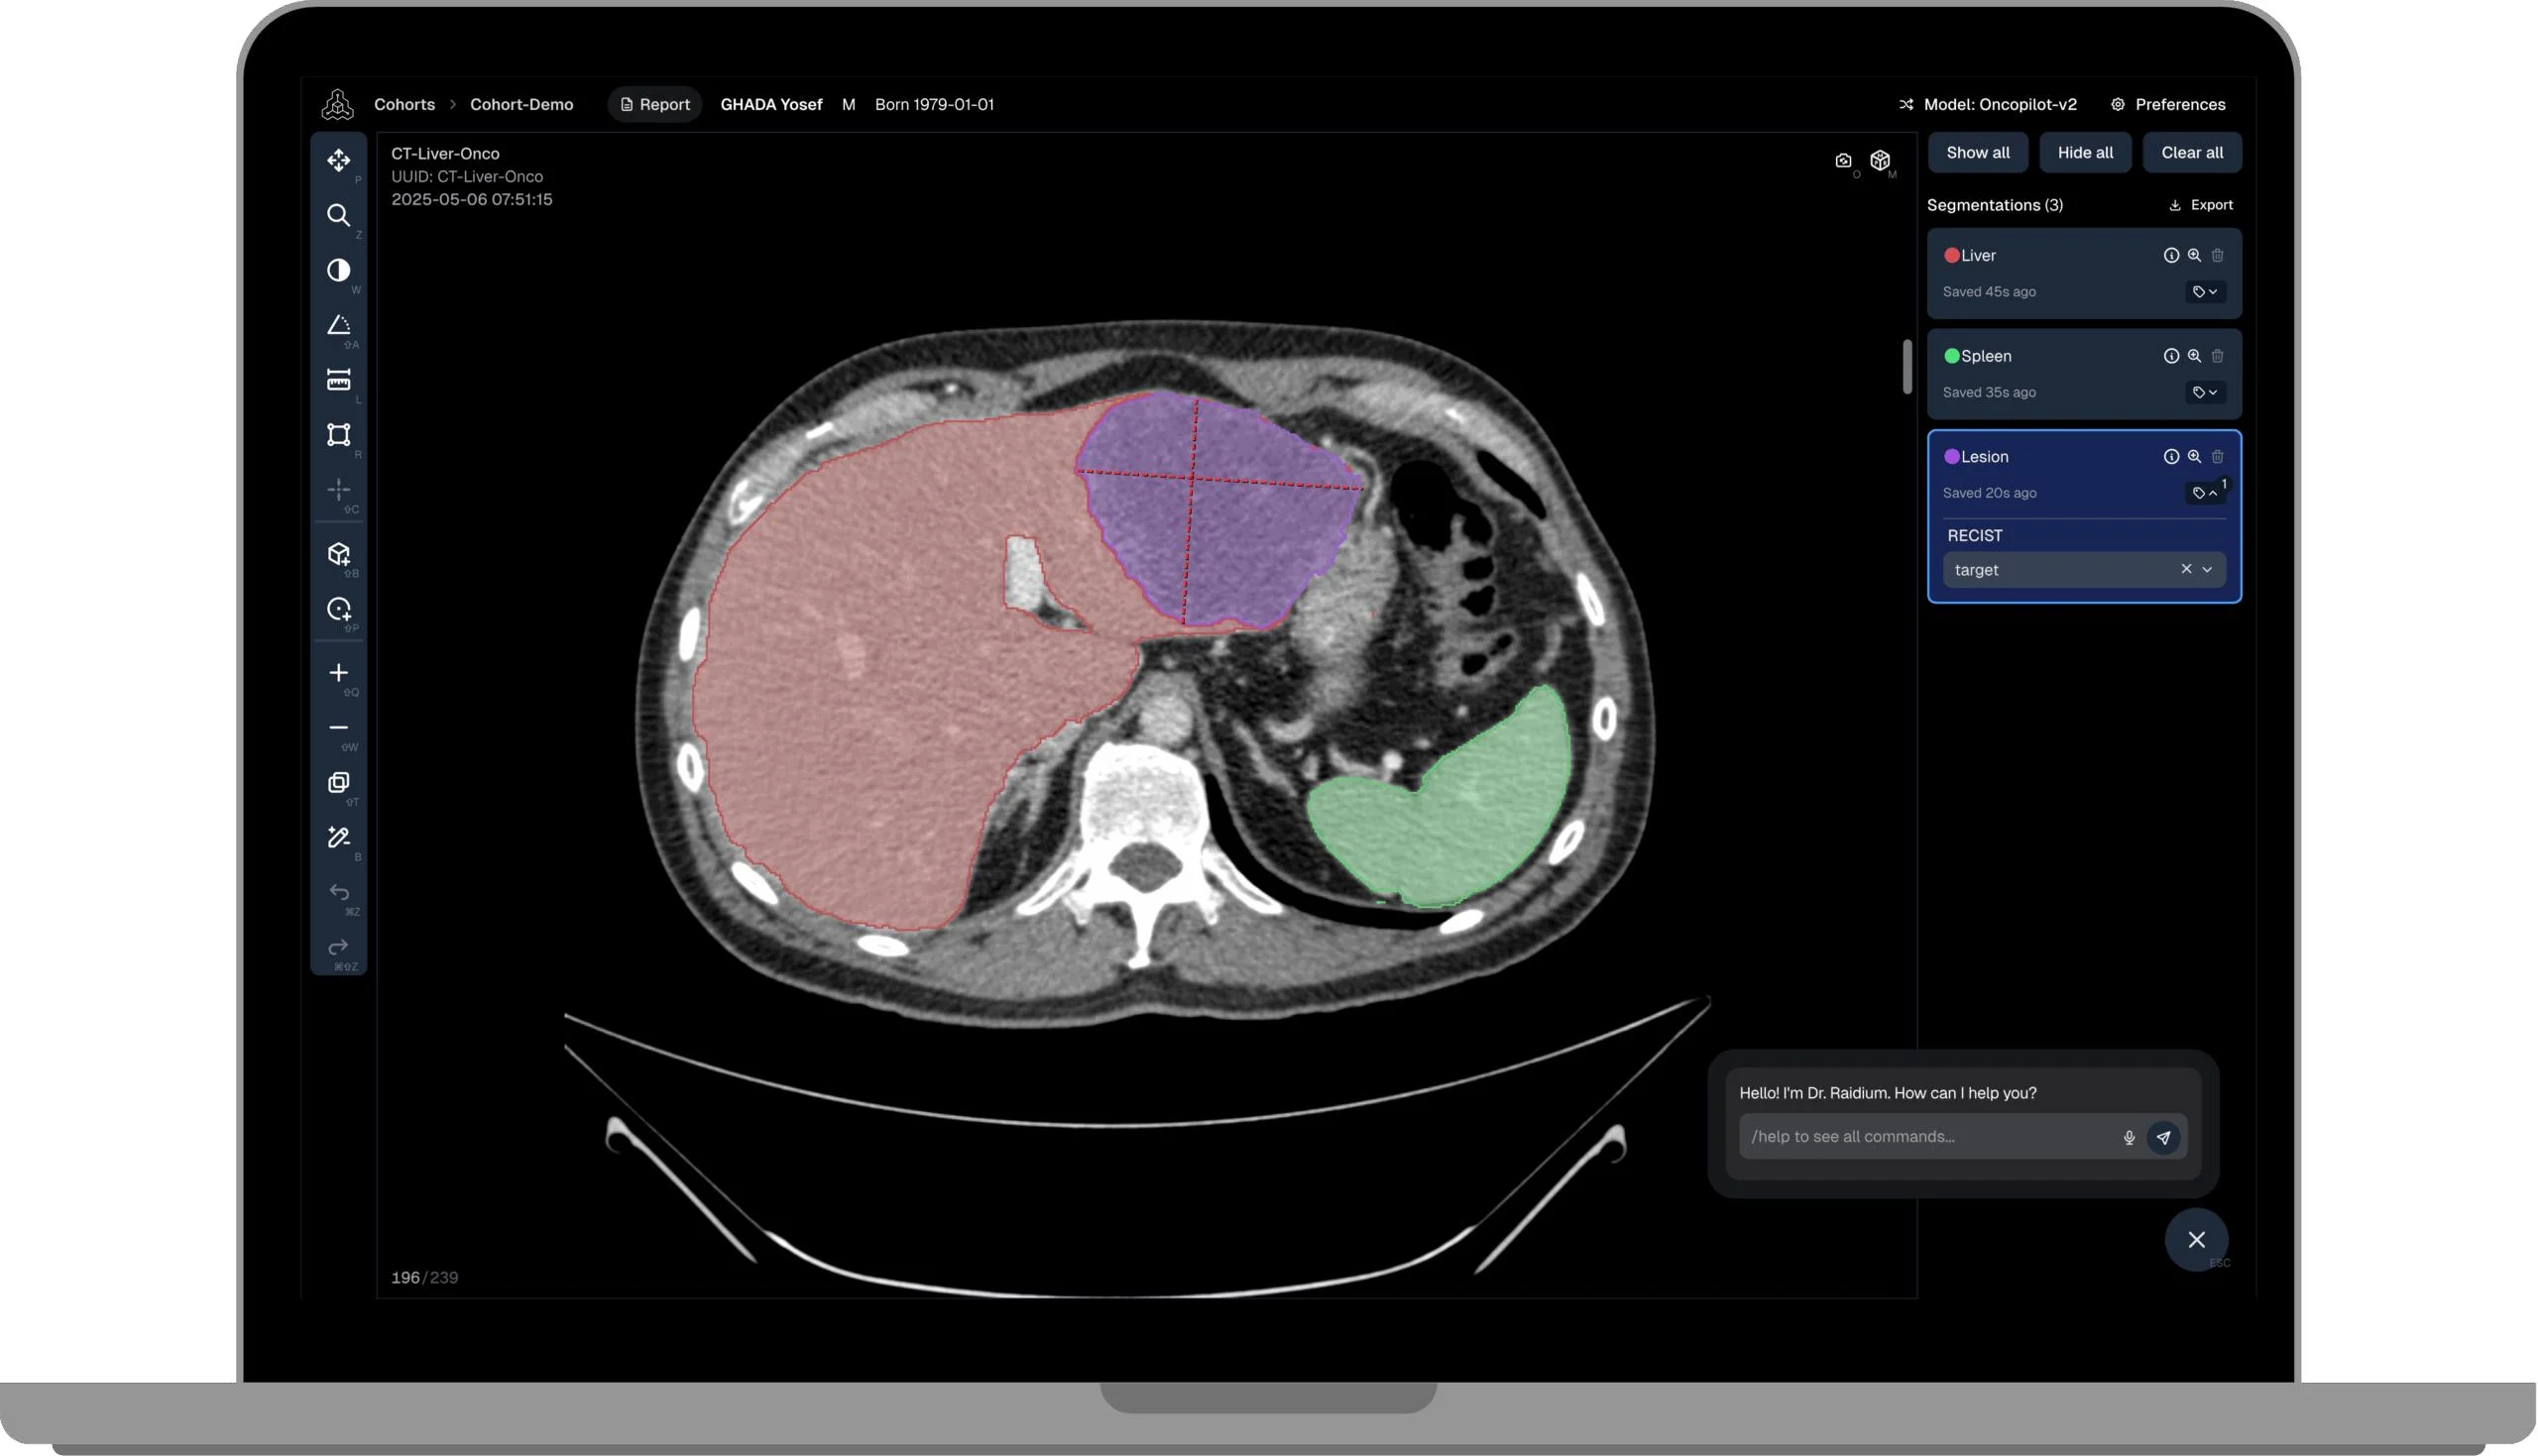The image size is (2538, 1456).
Task: Click the patient name GHADA Yosef
Action: coord(771,104)
